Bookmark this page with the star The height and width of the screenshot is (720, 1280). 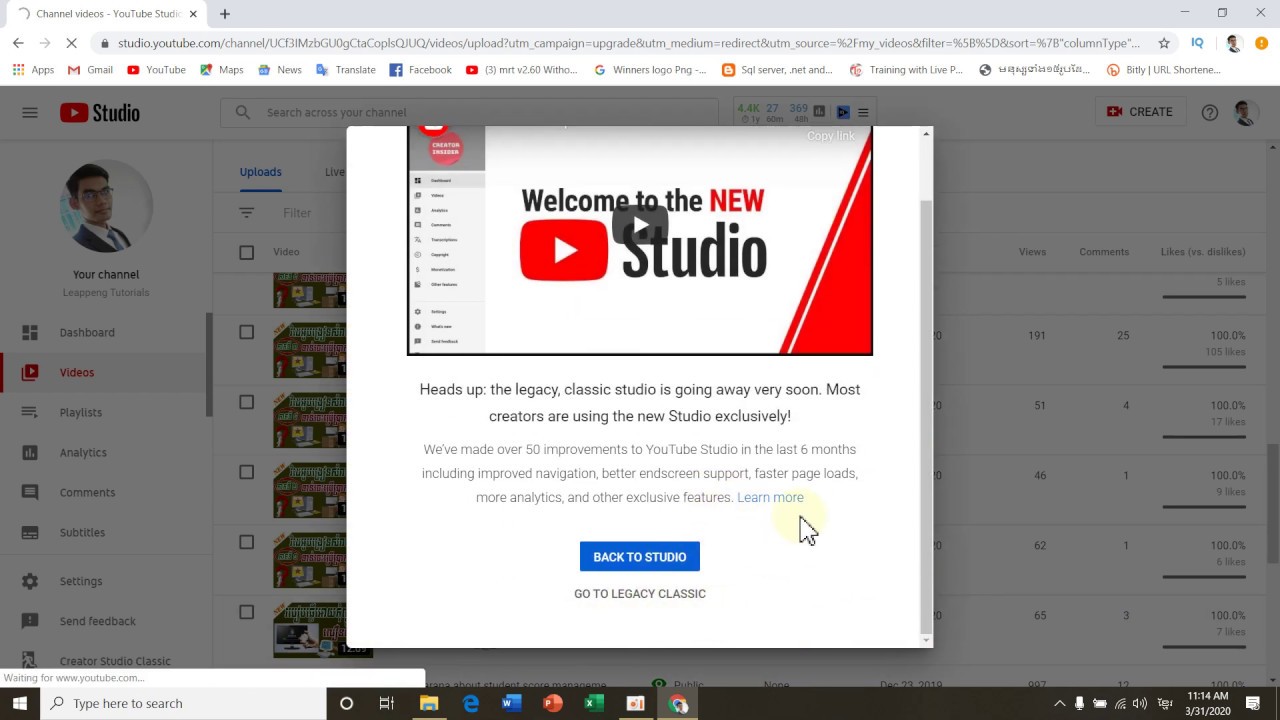[x=1164, y=43]
